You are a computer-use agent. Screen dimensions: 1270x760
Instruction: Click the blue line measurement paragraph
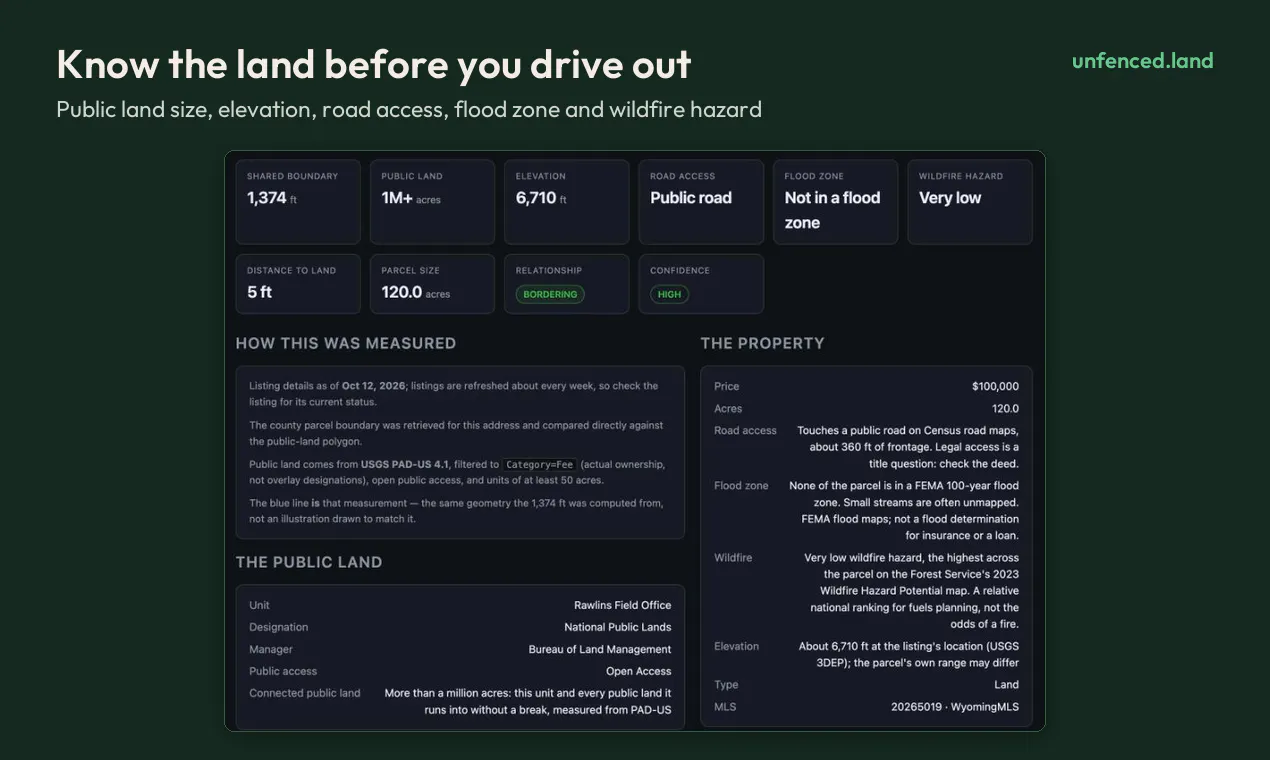pos(456,511)
